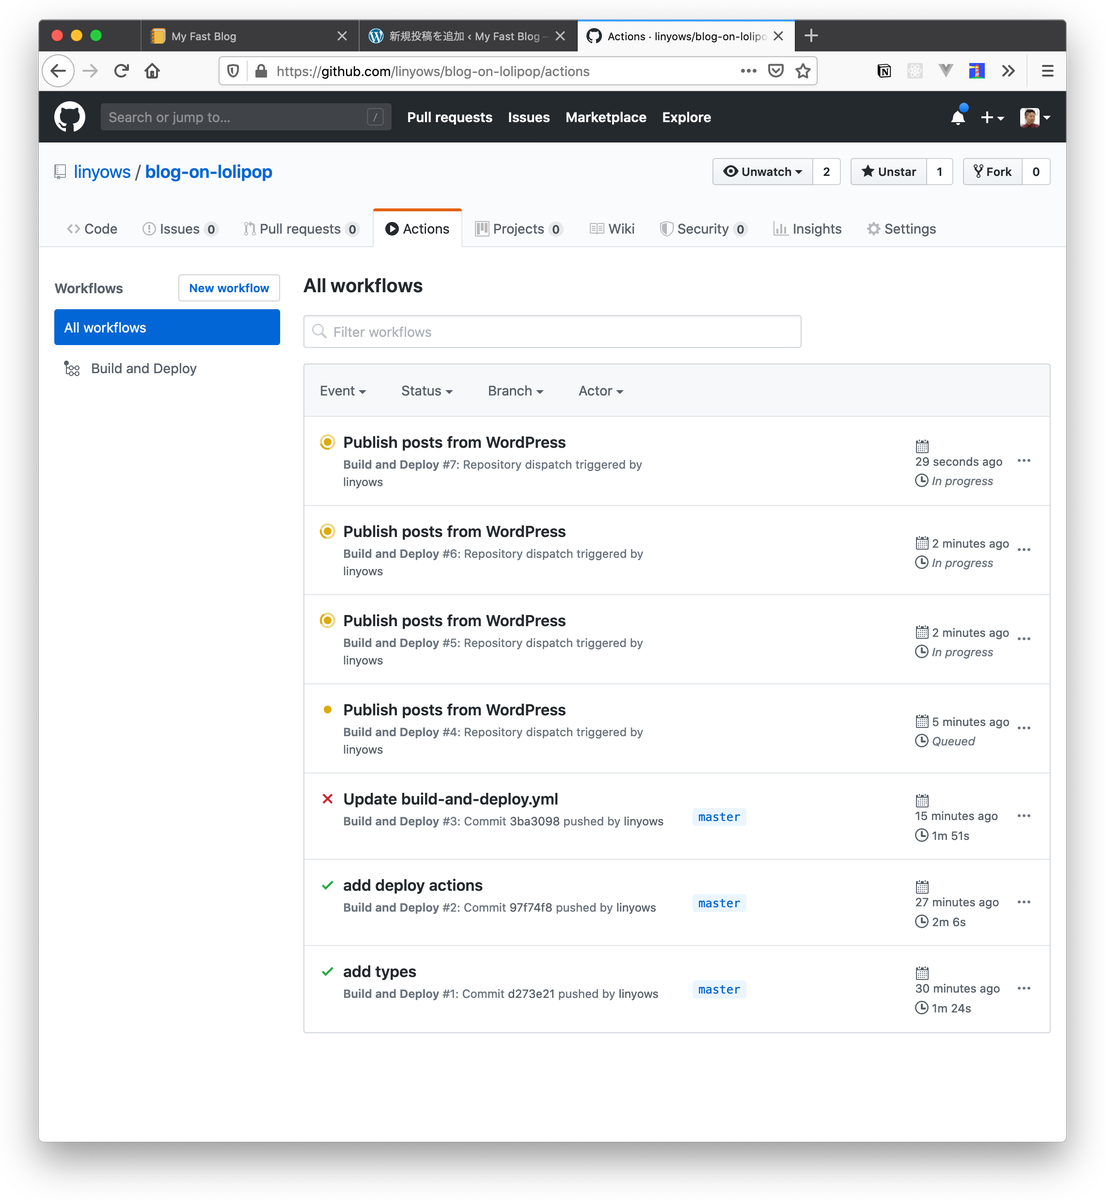Expand the Event filter dropdown
The width and height of the screenshot is (1105, 1200).
[342, 391]
